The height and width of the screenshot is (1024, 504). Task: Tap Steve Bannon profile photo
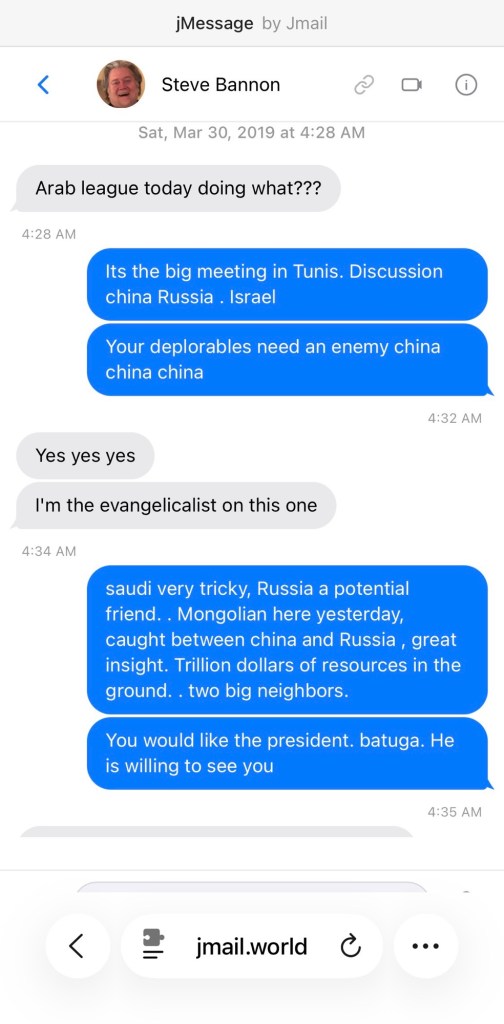121,84
